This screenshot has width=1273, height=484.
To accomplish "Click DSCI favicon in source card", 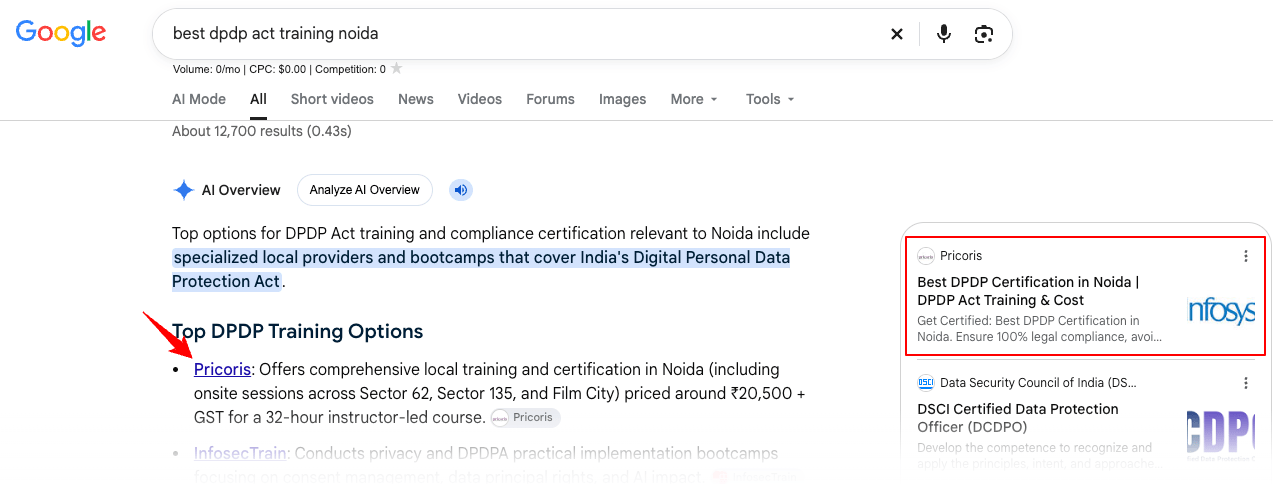I will point(926,383).
